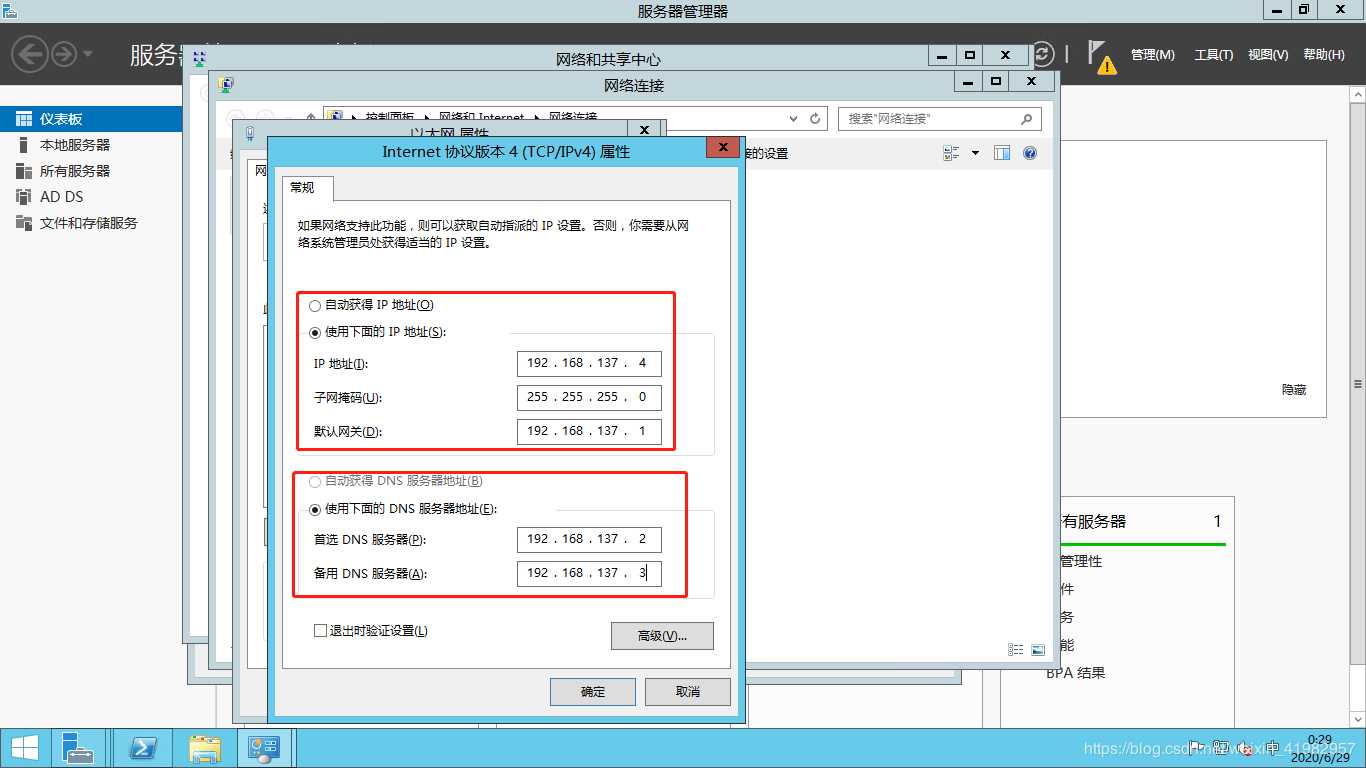Click Server Manager vertical scrollbar down arrow
Screen dimensions: 1366x768
pyautogui.click(x=1358, y=720)
